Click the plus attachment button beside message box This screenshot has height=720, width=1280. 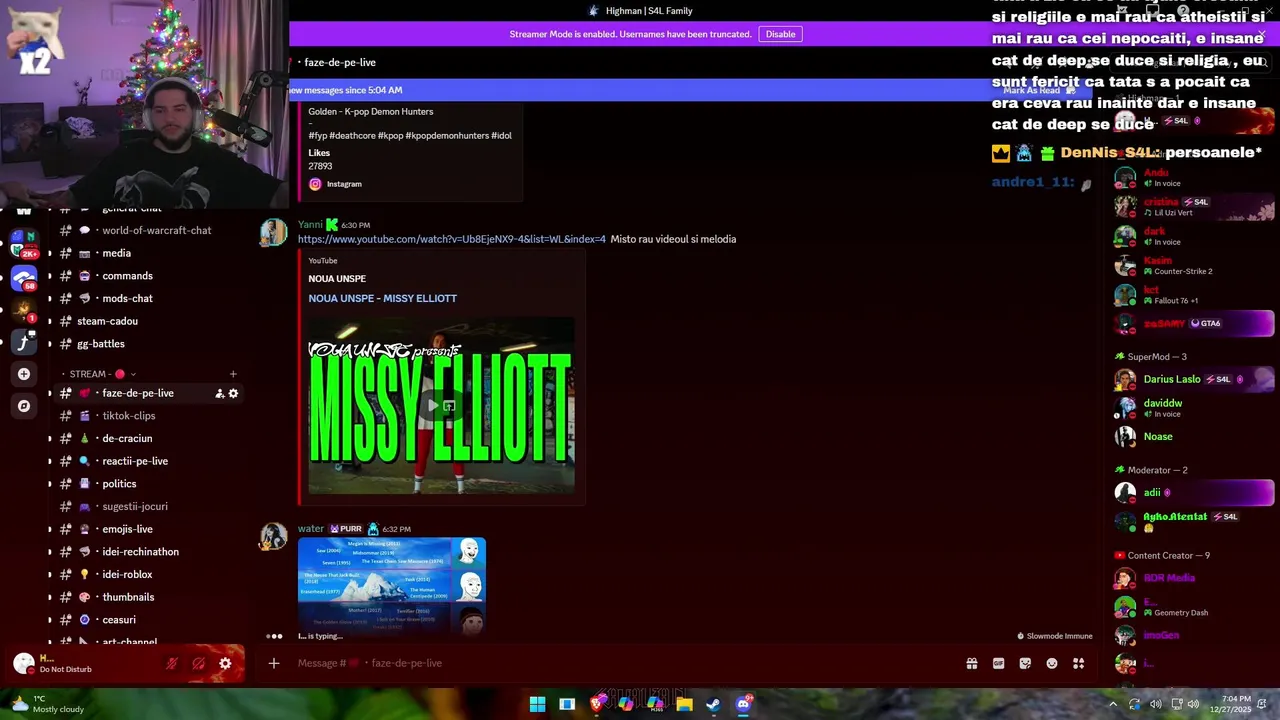[273, 663]
